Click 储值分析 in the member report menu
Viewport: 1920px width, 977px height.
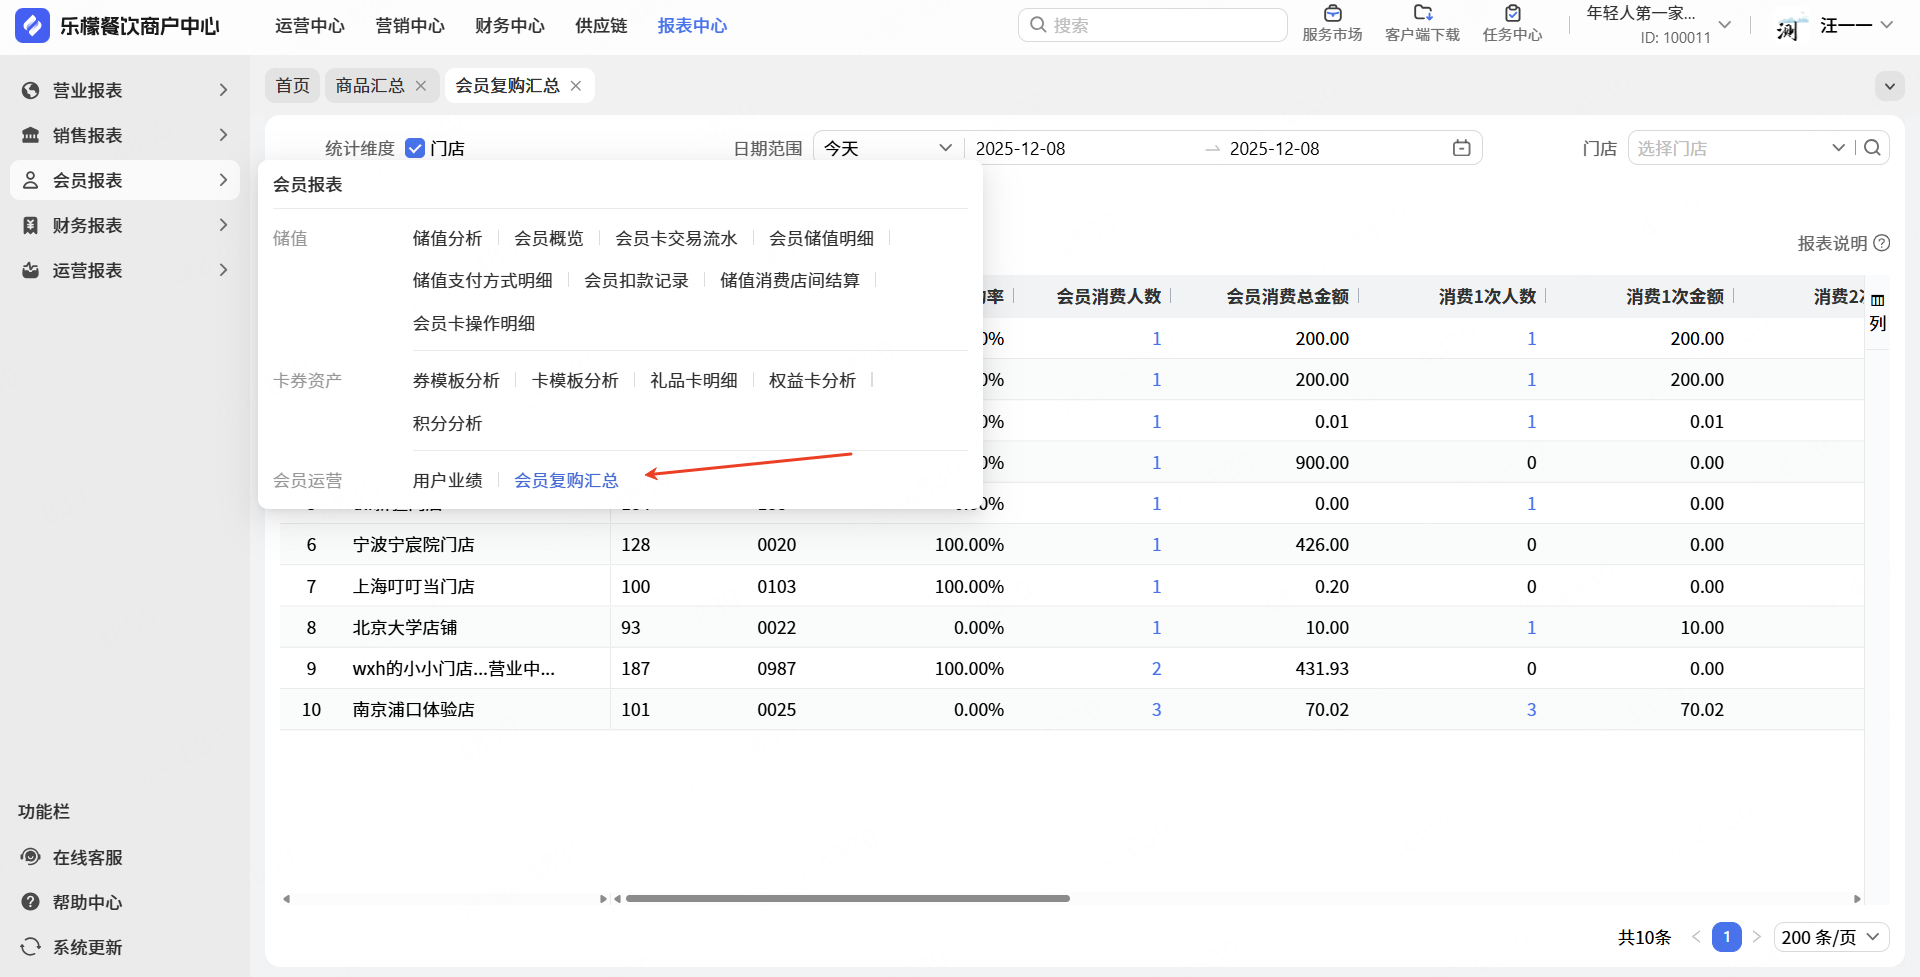coord(447,238)
